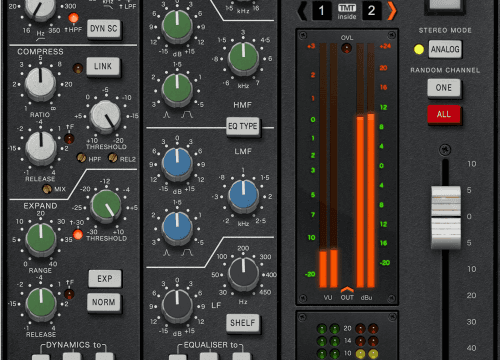This screenshot has width=500, height=360.
Task: Click the TMT inside logo
Action: pos(347,12)
